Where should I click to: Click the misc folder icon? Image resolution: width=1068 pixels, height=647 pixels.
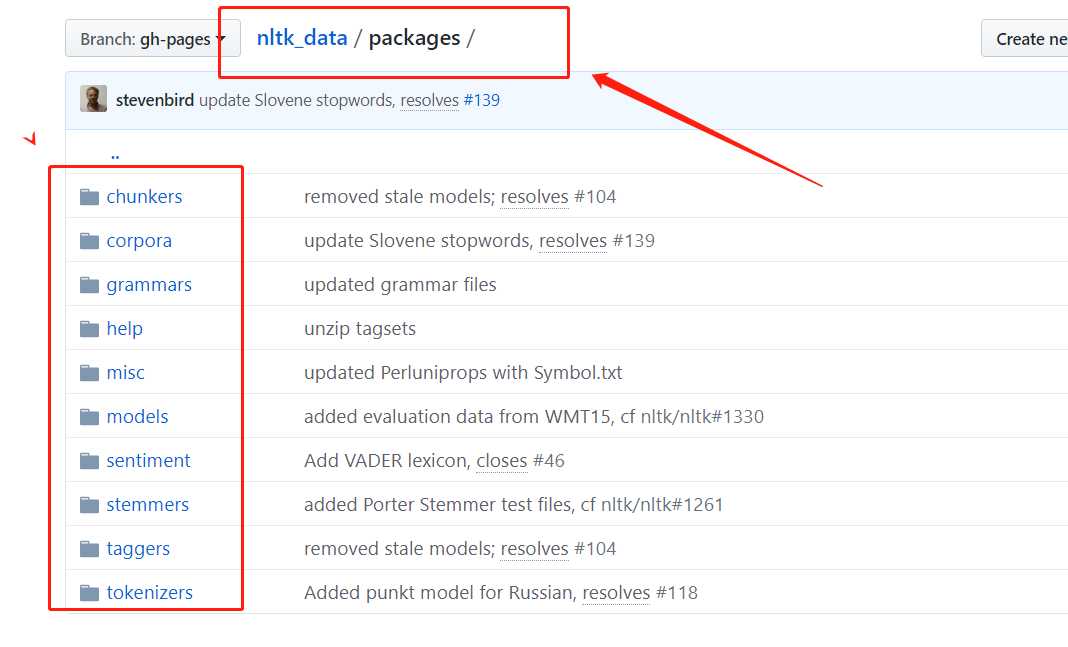point(89,373)
